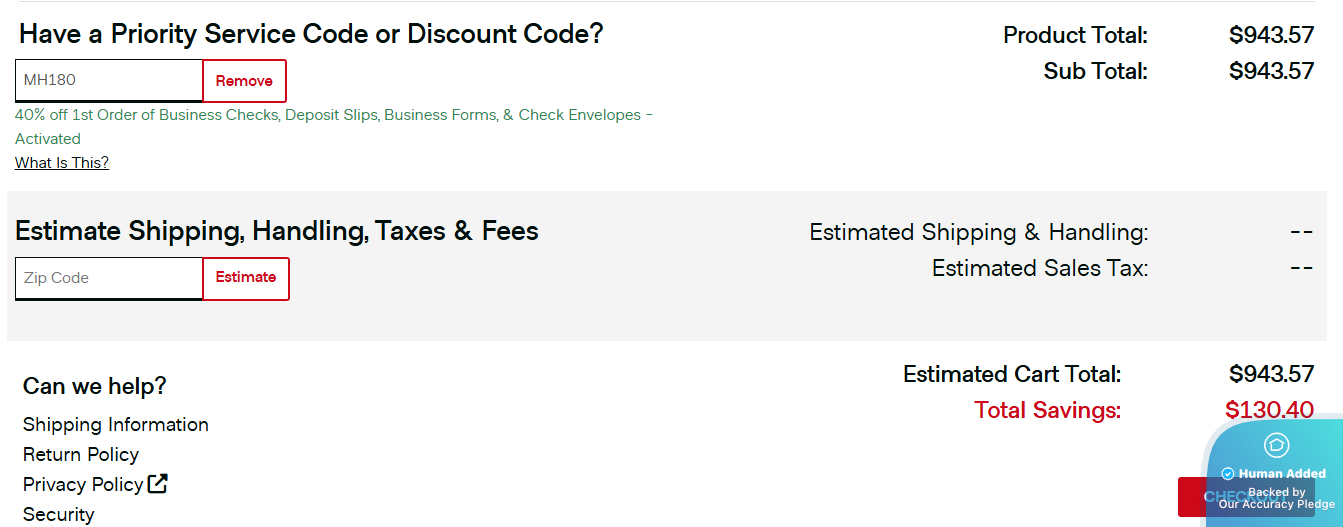Focus the Zip Code input field

pos(109,278)
